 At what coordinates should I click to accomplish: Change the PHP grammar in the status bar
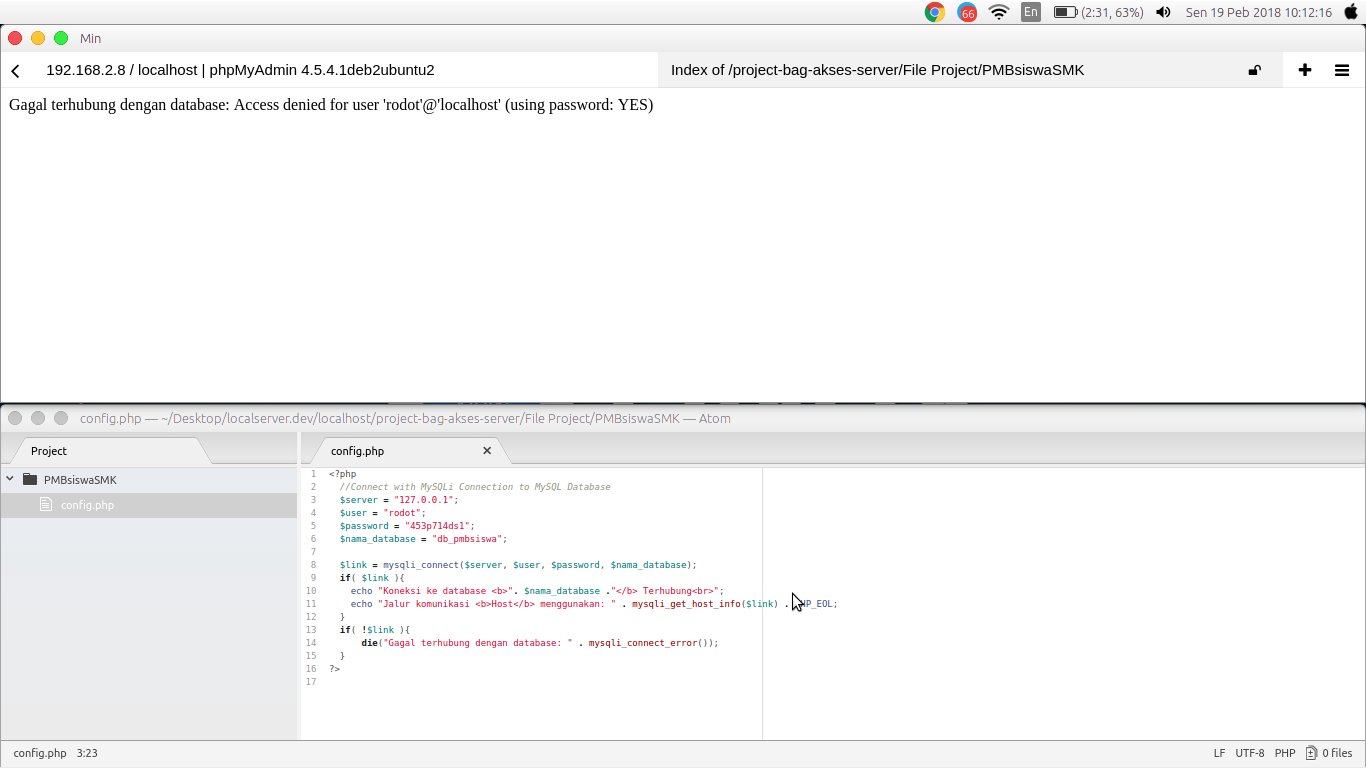1285,753
